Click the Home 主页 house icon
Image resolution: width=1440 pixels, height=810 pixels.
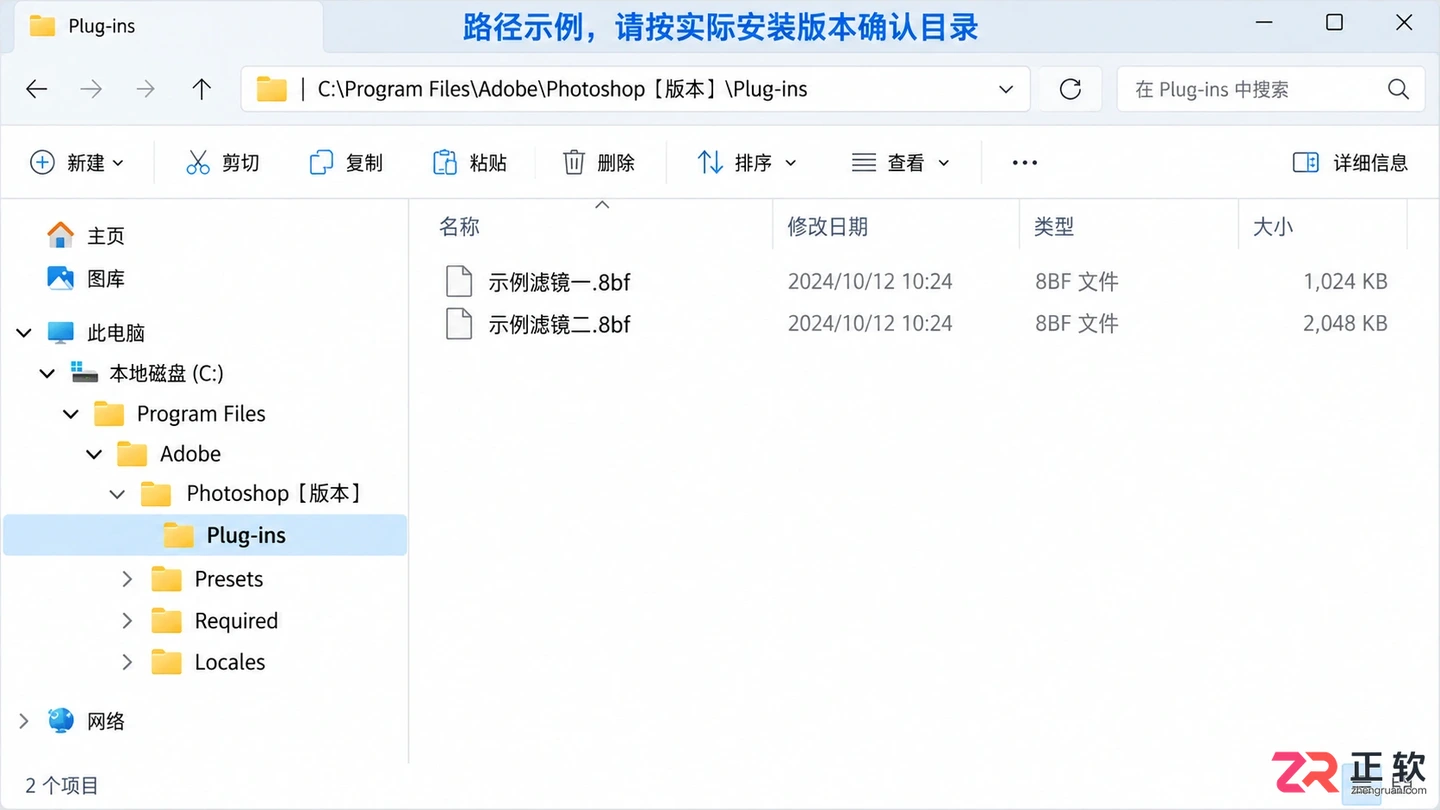[61, 235]
